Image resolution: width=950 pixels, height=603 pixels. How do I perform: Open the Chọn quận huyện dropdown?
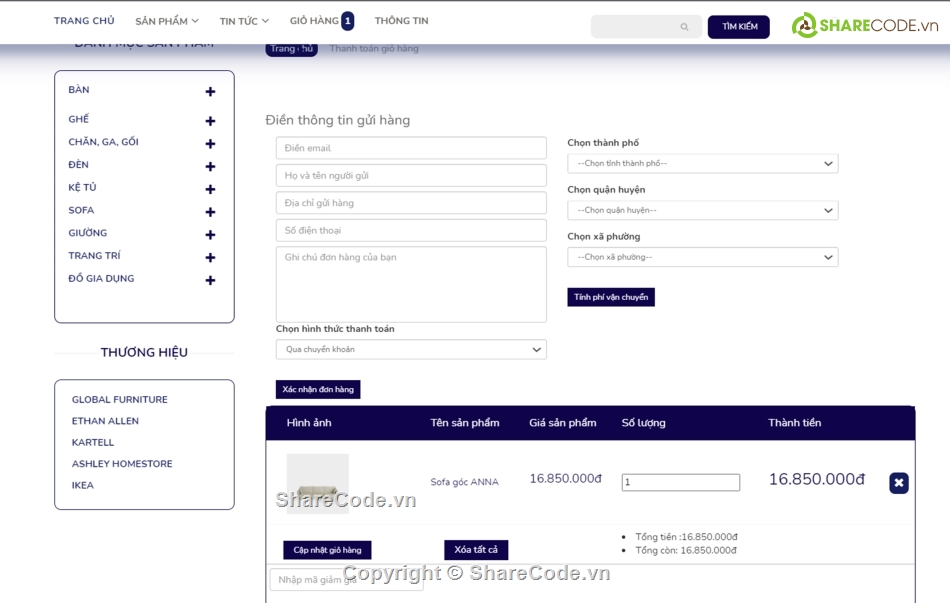pyautogui.click(x=702, y=210)
